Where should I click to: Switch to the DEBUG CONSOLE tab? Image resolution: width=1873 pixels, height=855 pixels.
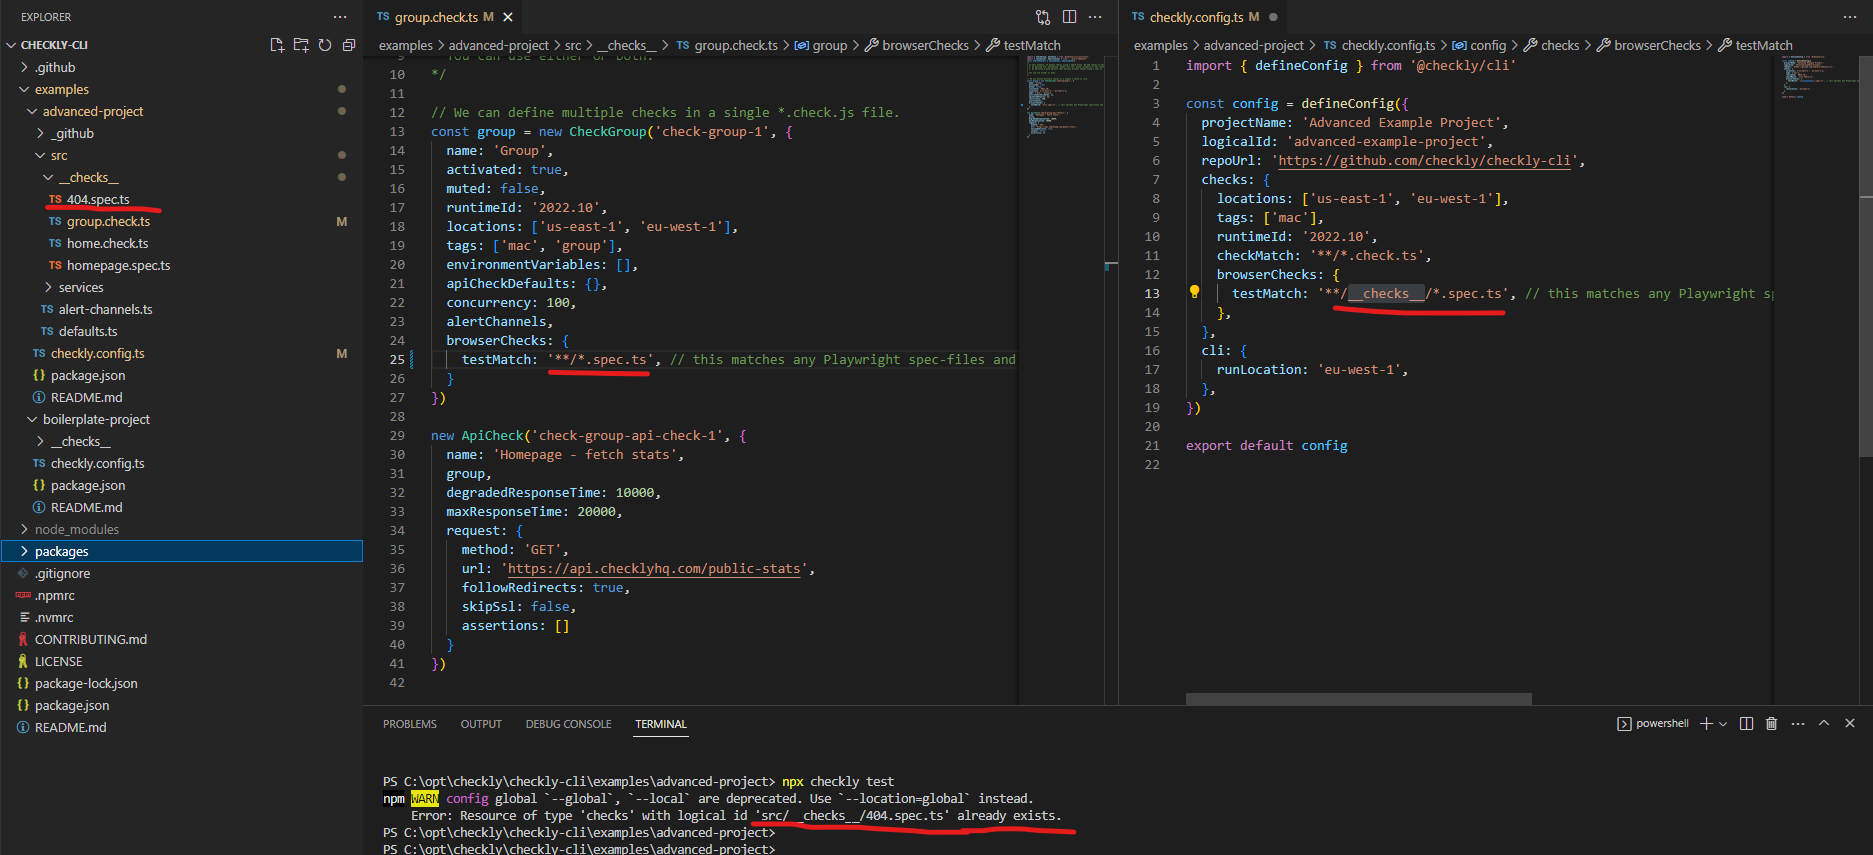(x=568, y=724)
